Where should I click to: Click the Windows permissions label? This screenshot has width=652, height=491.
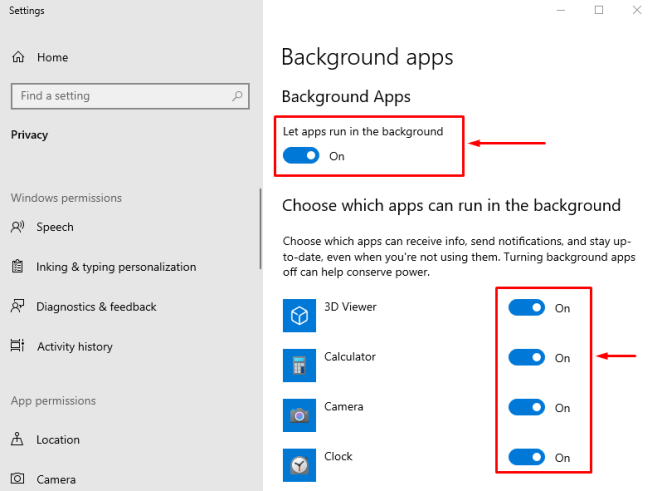66,198
